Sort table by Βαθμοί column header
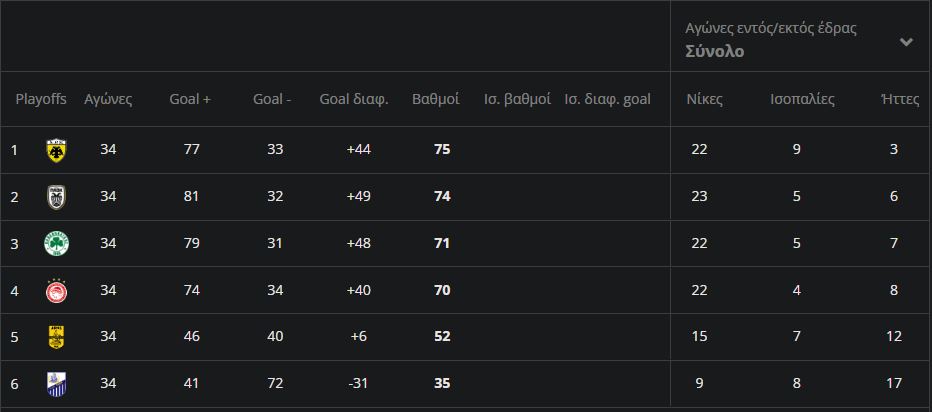The width and height of the screenshot is (932, 412). coord(436,99)
